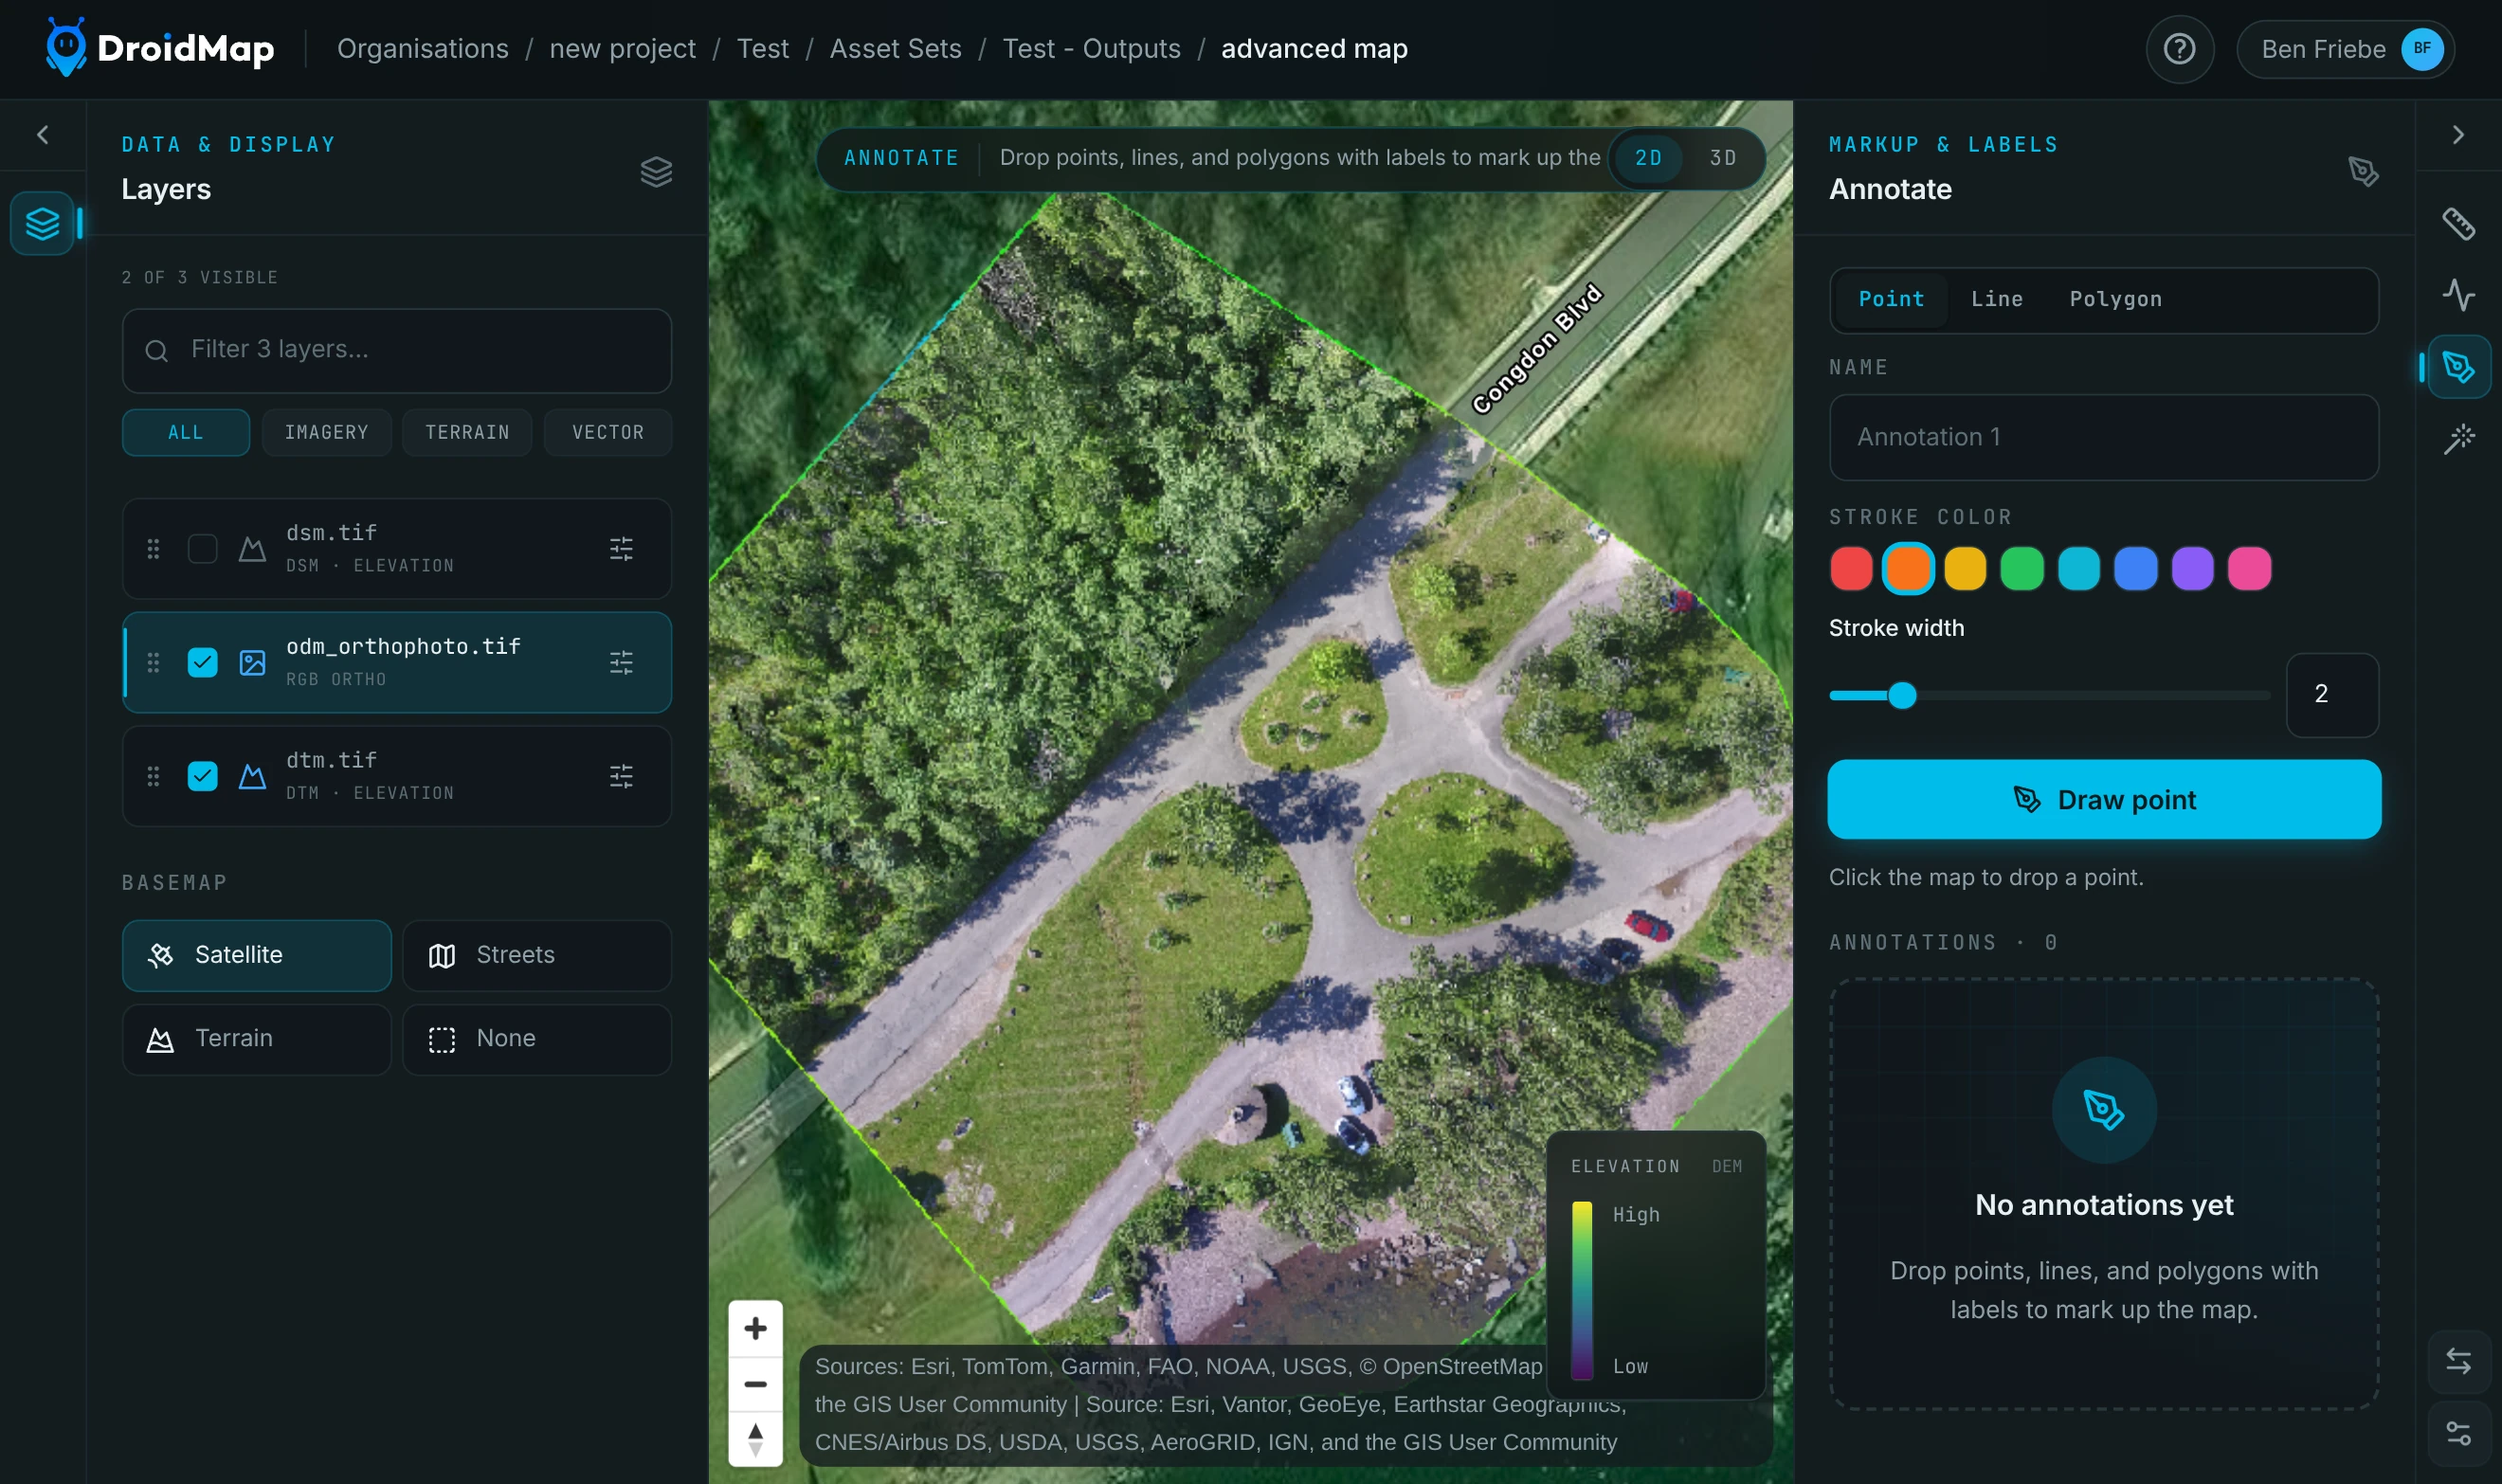Pick the yellow stroke color
Image resolution: width=2502 pixels, height=1484 pixels.
(x=1965, y=569)
